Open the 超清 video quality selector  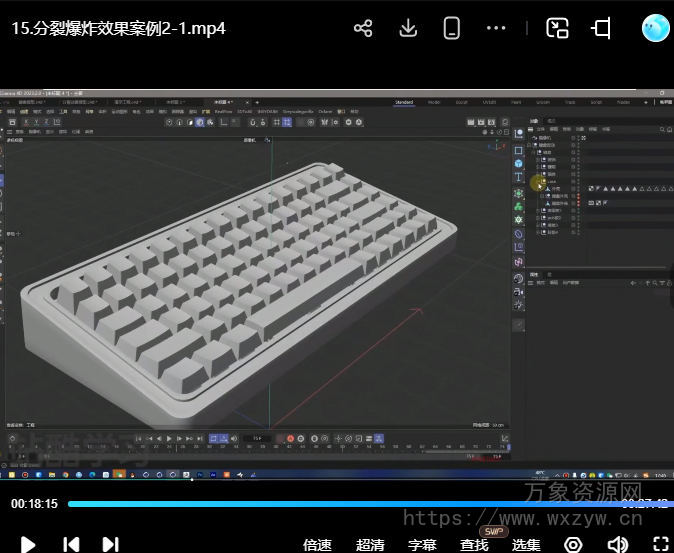(370, 544)
